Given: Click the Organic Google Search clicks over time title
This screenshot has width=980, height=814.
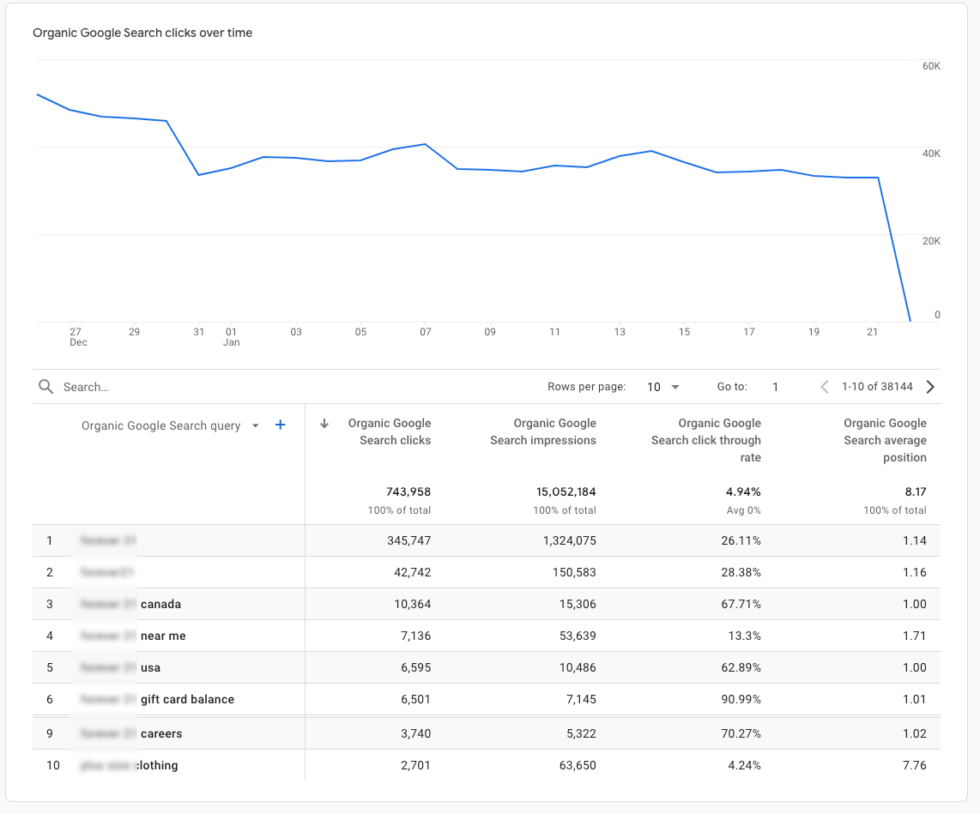Looking at the screenshot, I should 143,32.
